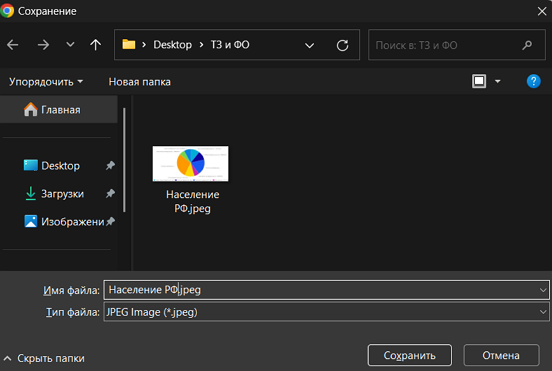Go back with the left arrow
This screenshot has height=371, width=552.
[x=13, y=45]
